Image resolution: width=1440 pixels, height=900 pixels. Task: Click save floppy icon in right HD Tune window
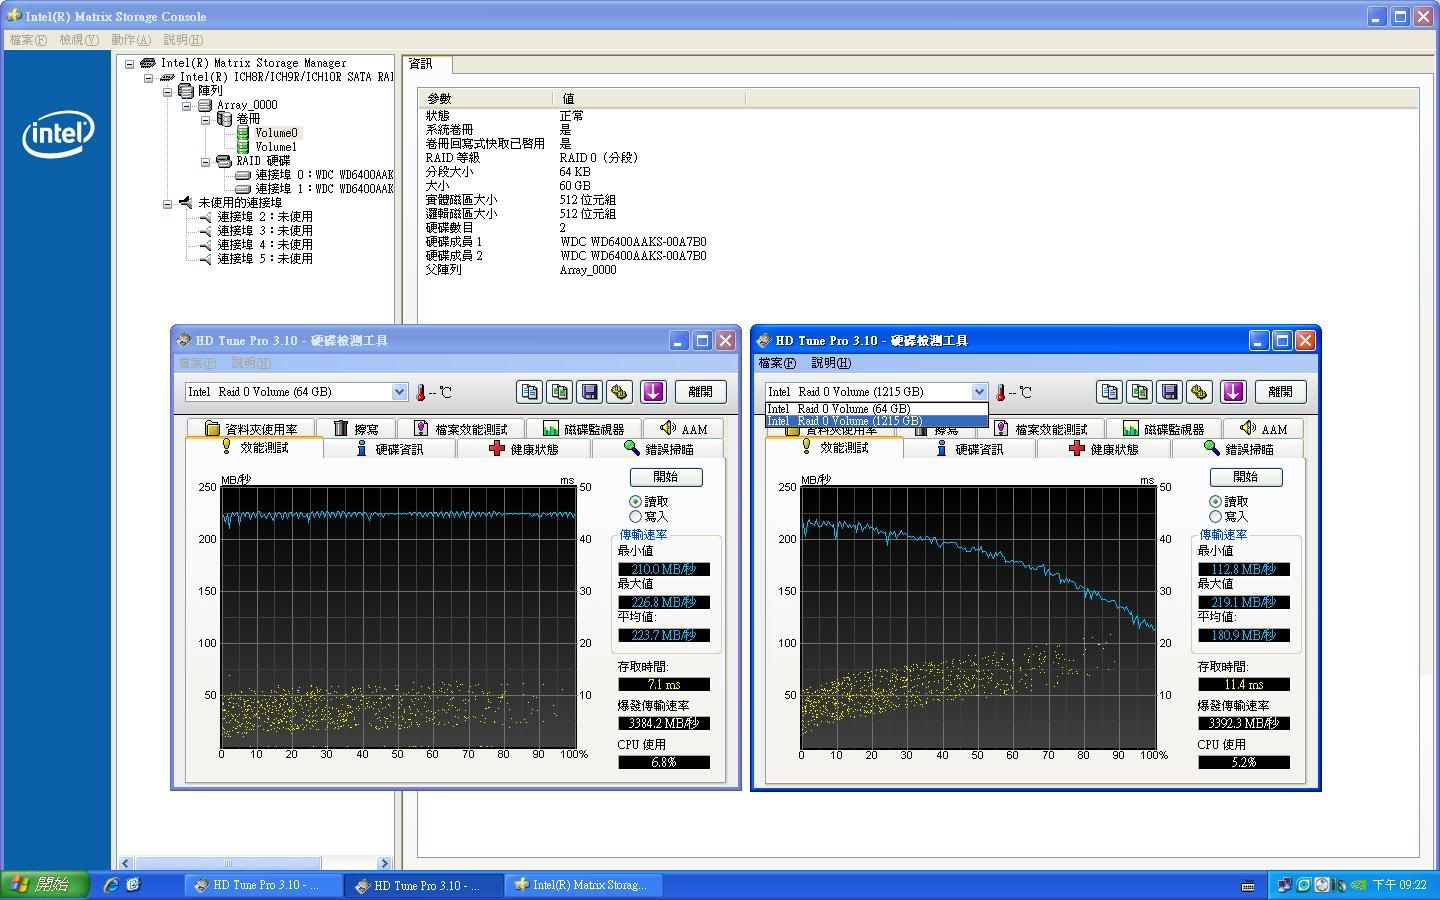(1170, 392)
